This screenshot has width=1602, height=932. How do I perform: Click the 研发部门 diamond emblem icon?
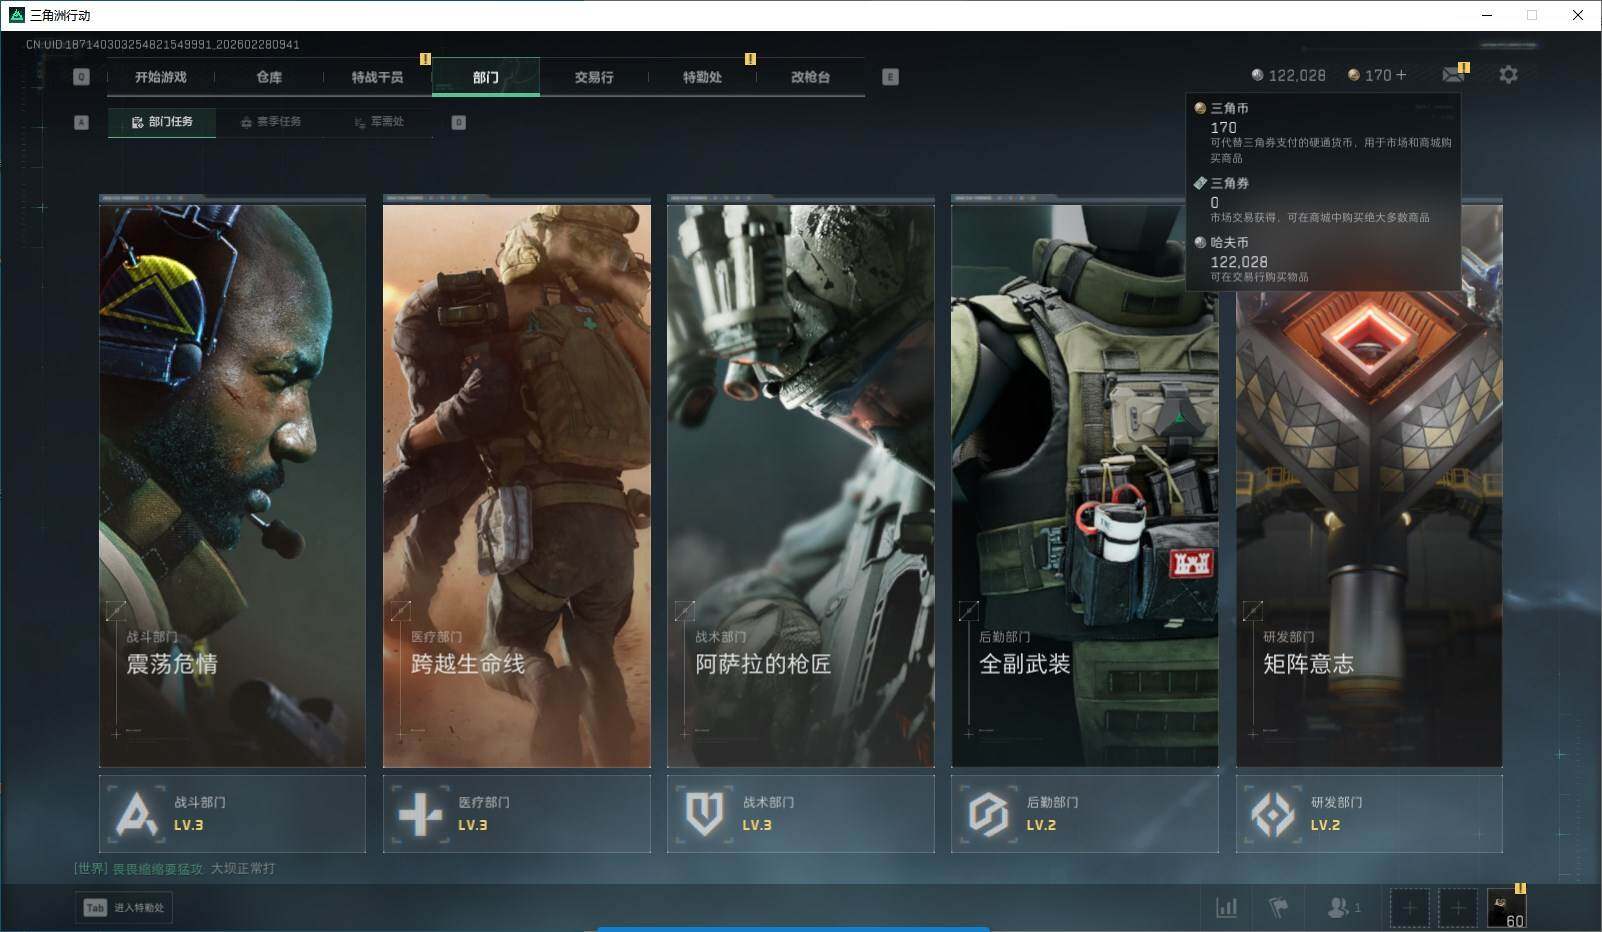1272,814
